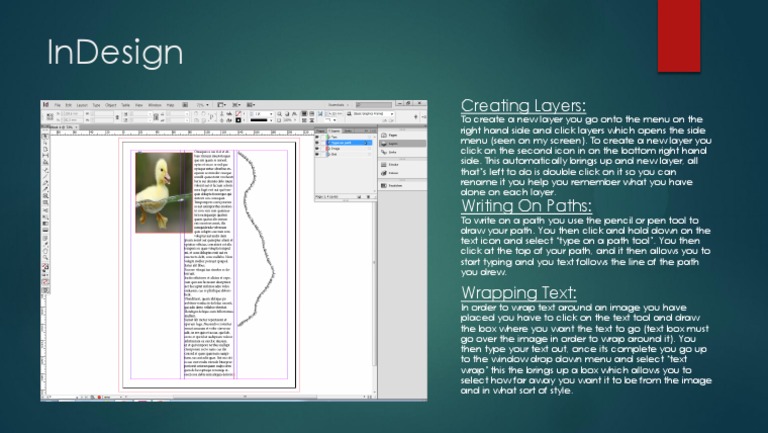Toggle eye icon of the bottom layer
Screen dimensions: 768x433
click(x=318, y=155)
